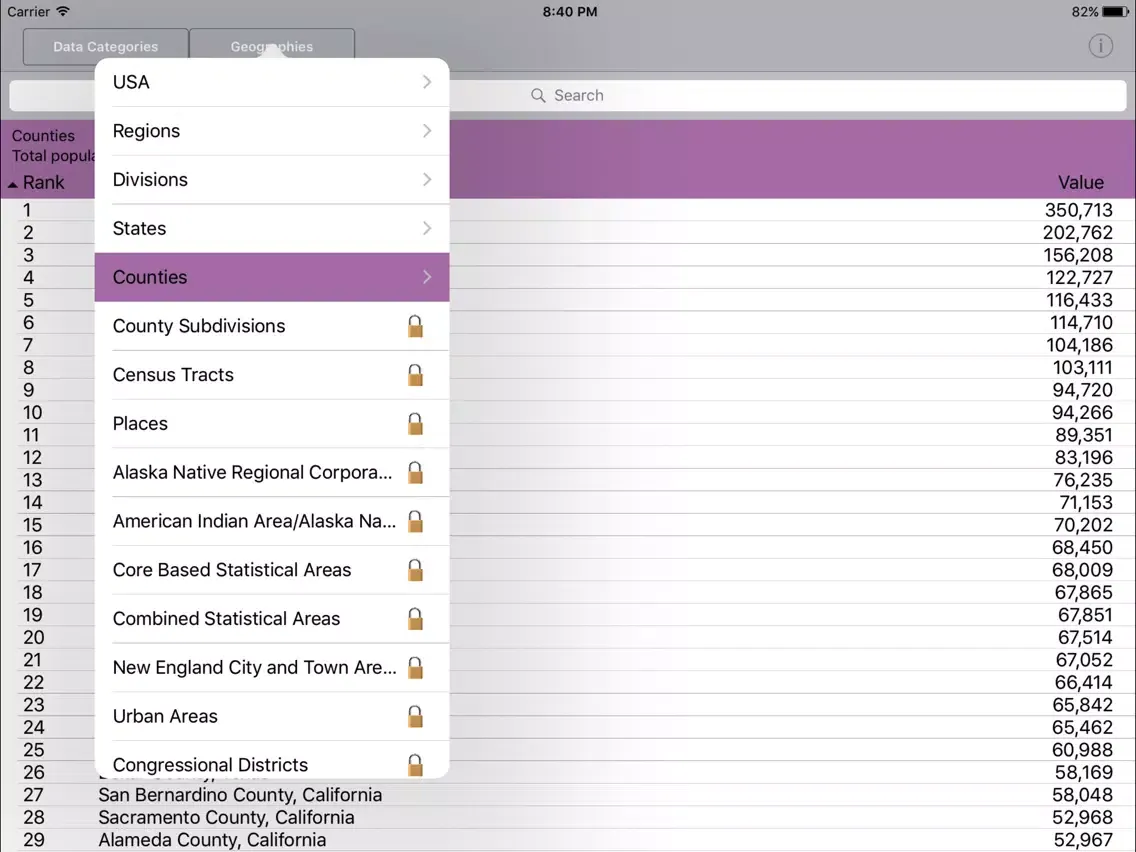Tap the lock icon beside Census Tracts

click(x=415, y=375)
